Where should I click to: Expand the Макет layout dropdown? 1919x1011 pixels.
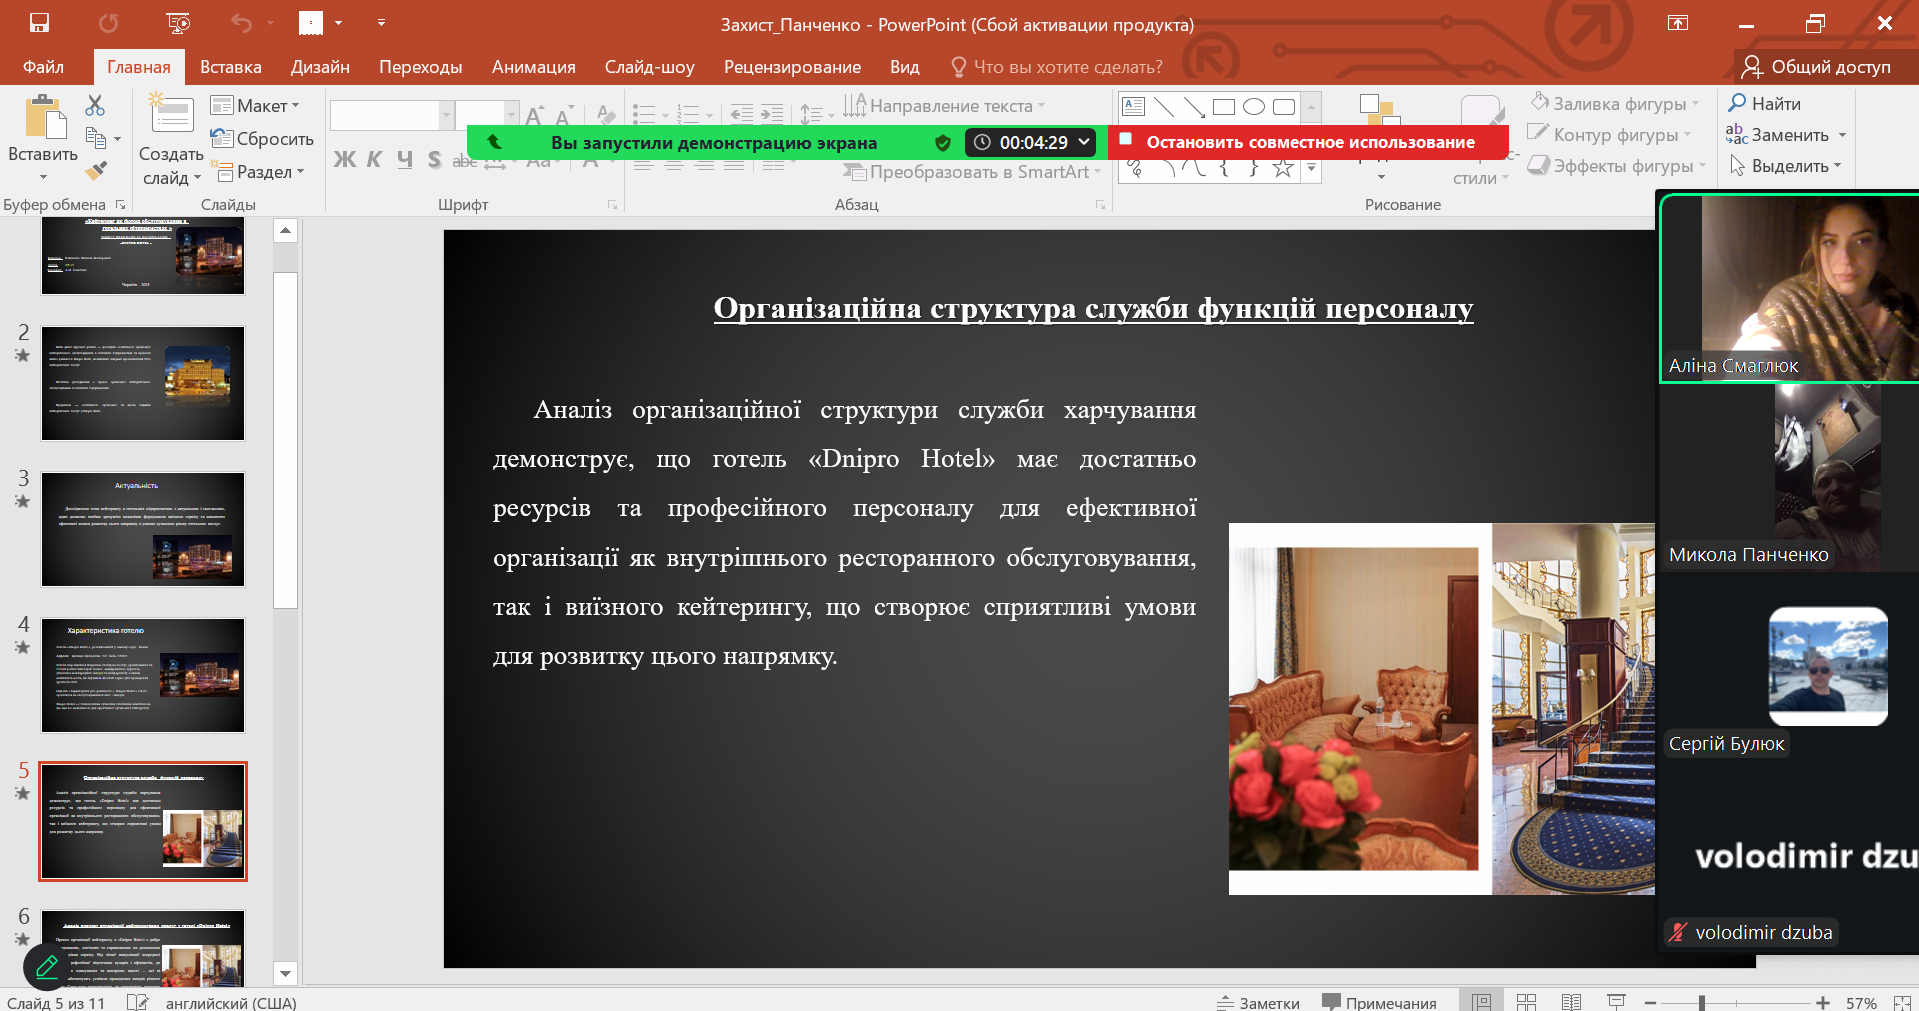tap(255, 106)
